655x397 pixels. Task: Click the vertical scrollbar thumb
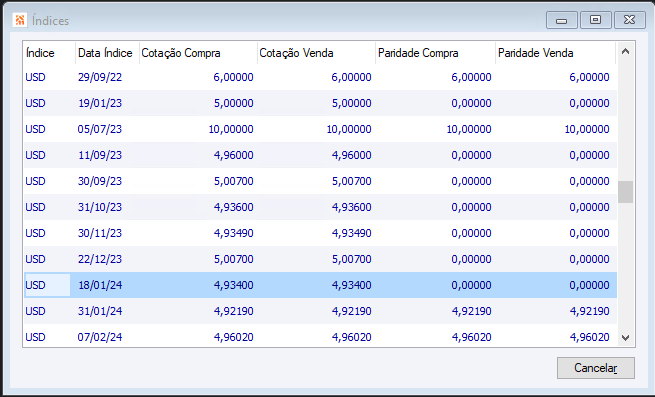coord(625,192)
